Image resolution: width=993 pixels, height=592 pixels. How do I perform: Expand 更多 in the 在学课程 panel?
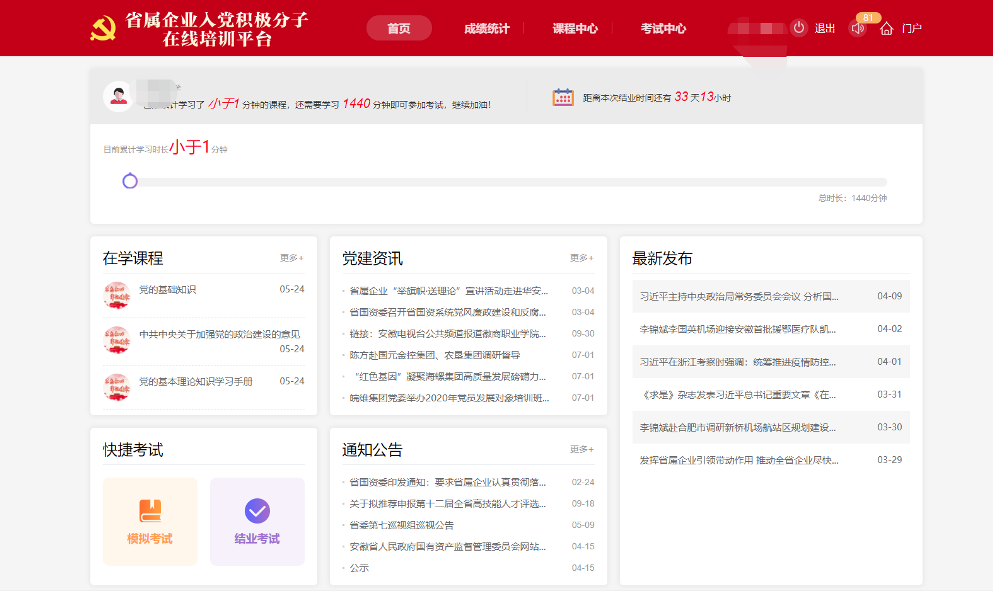[x=291, y=258]
